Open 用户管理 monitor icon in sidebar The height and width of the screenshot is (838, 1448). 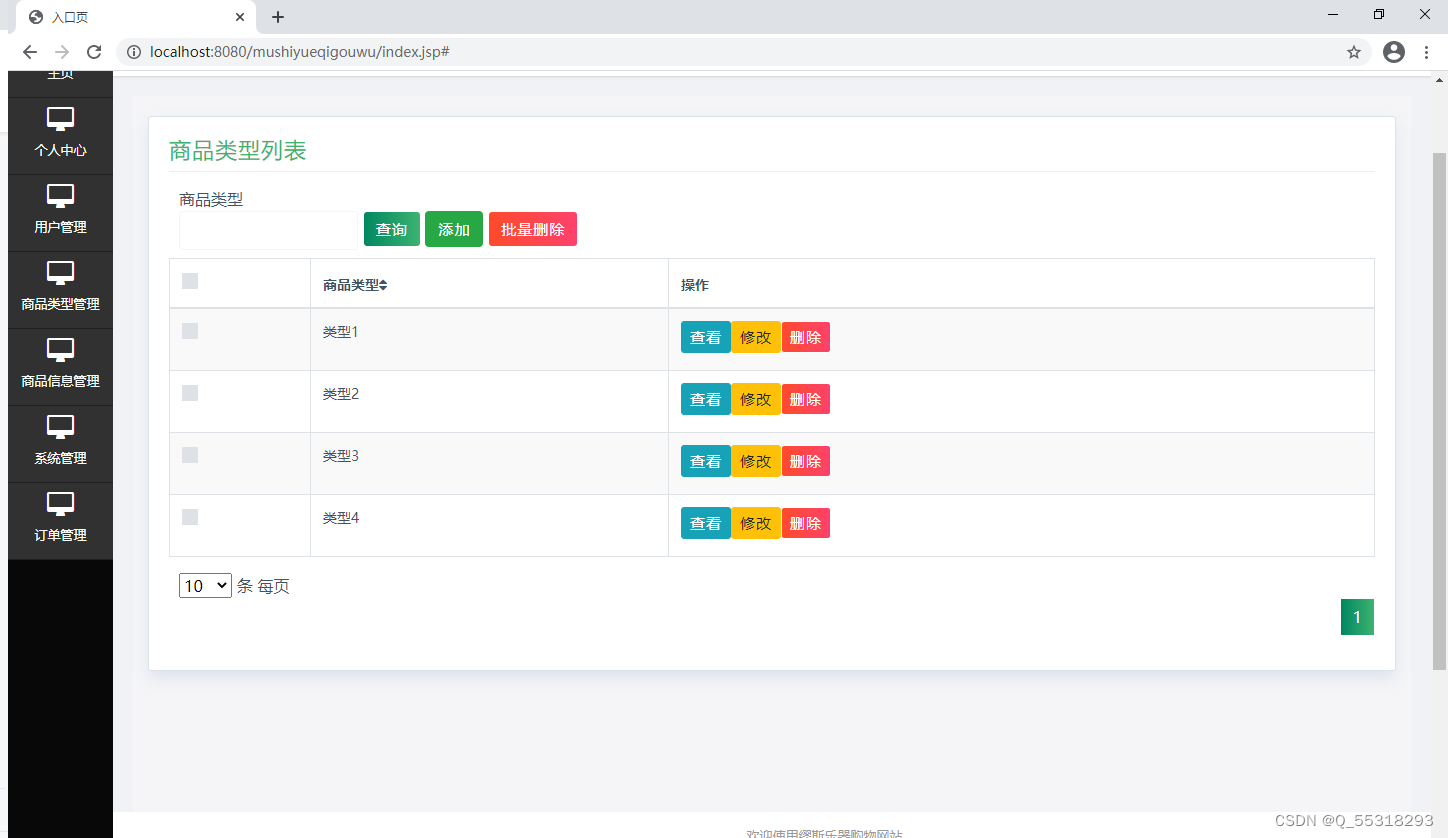pos(60,196)
